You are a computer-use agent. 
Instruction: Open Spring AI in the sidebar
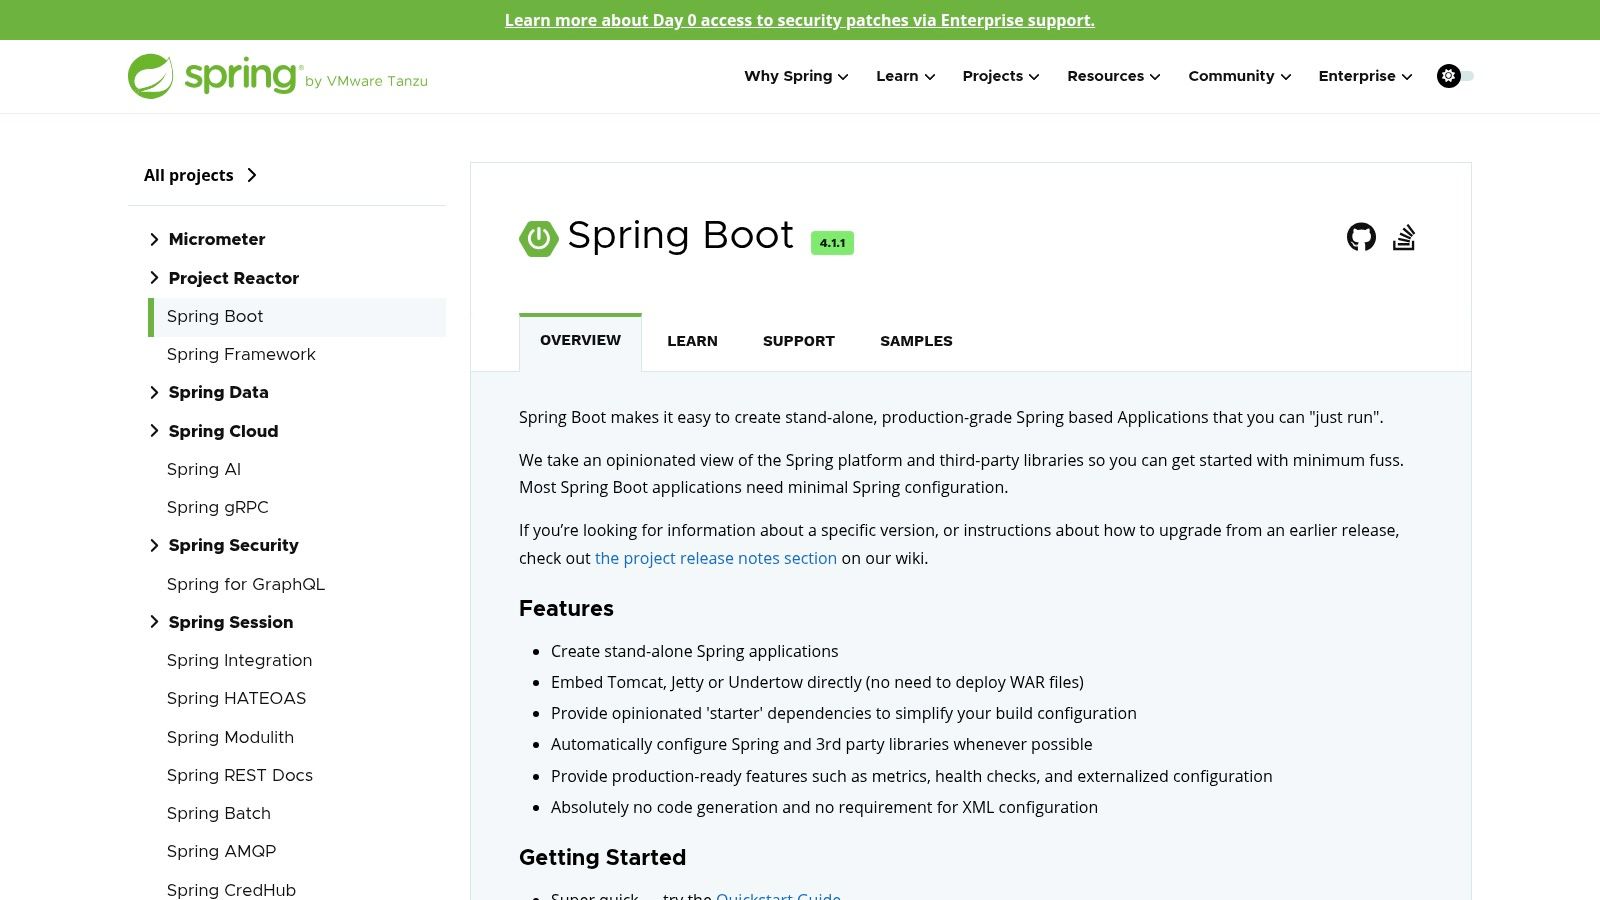pyautogui.click(x=204, y=469)
